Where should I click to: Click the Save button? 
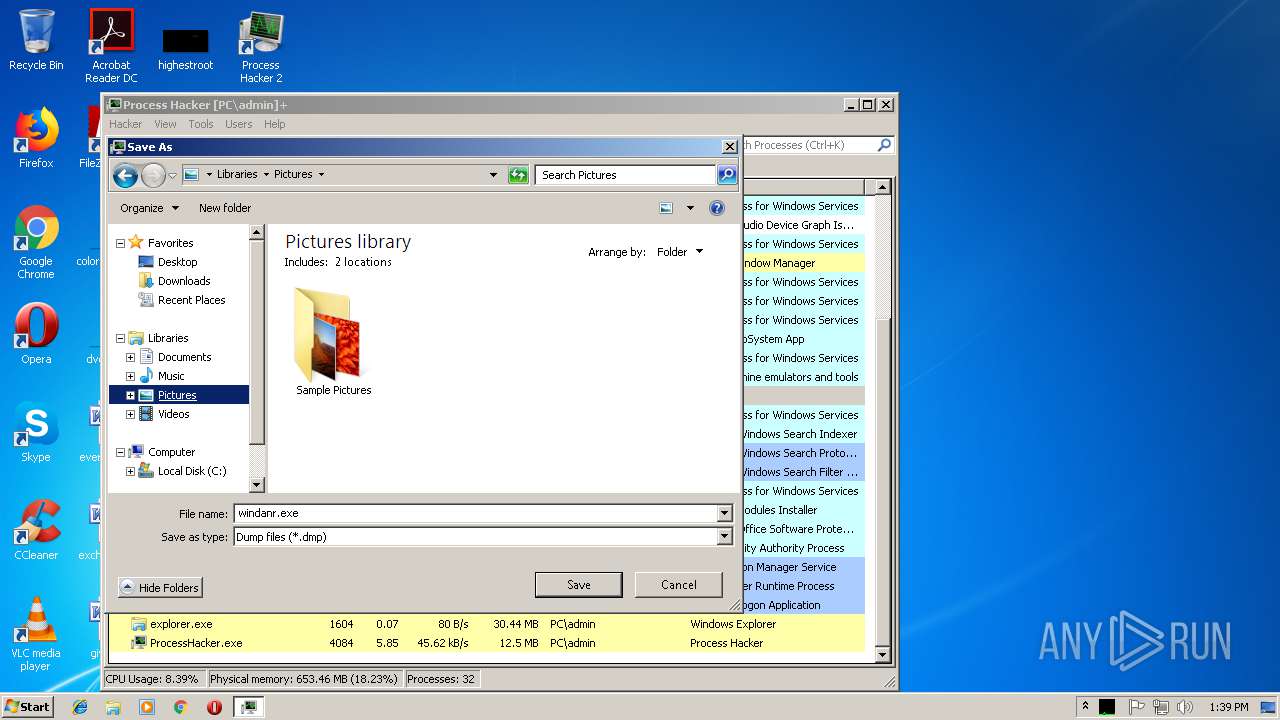tap(579, 585)
